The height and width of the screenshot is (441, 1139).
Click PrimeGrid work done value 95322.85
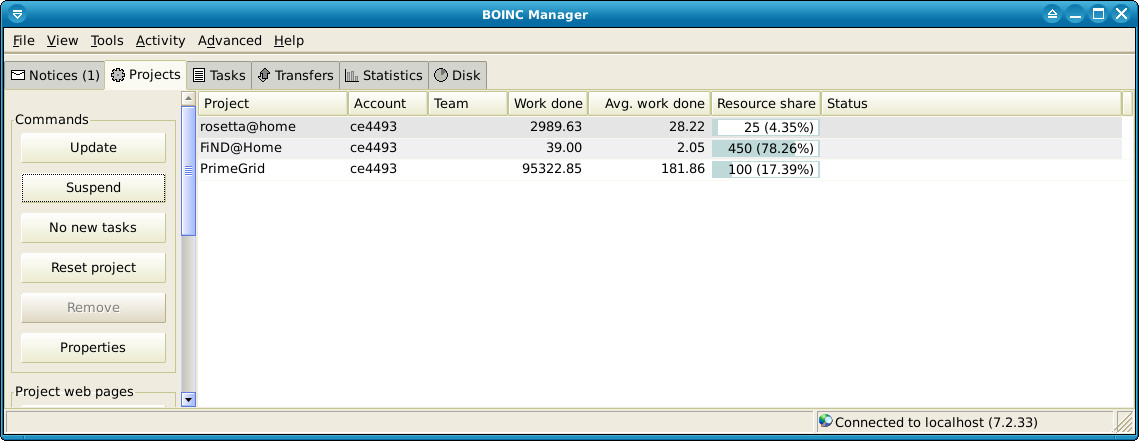(x=552, y=169)
